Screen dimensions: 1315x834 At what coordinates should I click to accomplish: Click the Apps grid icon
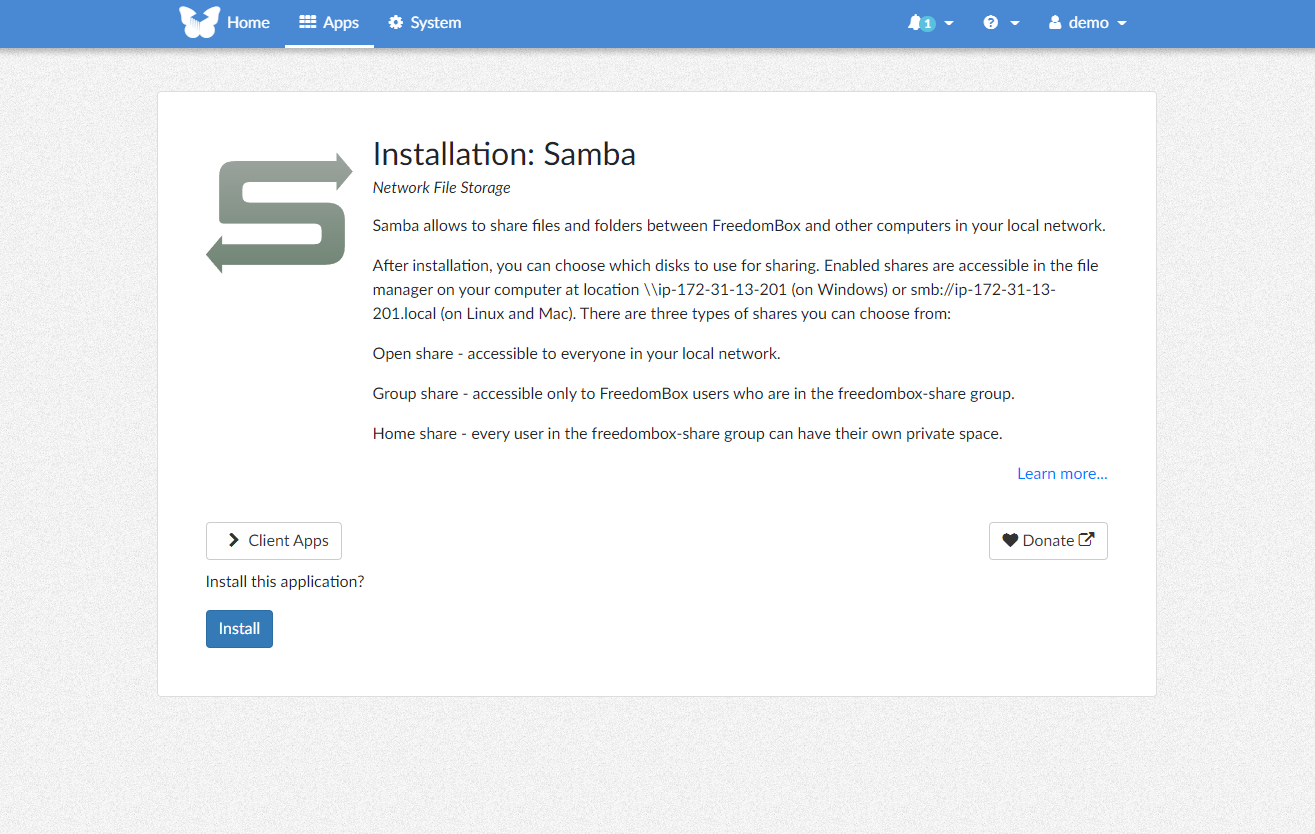click(308, 22)
